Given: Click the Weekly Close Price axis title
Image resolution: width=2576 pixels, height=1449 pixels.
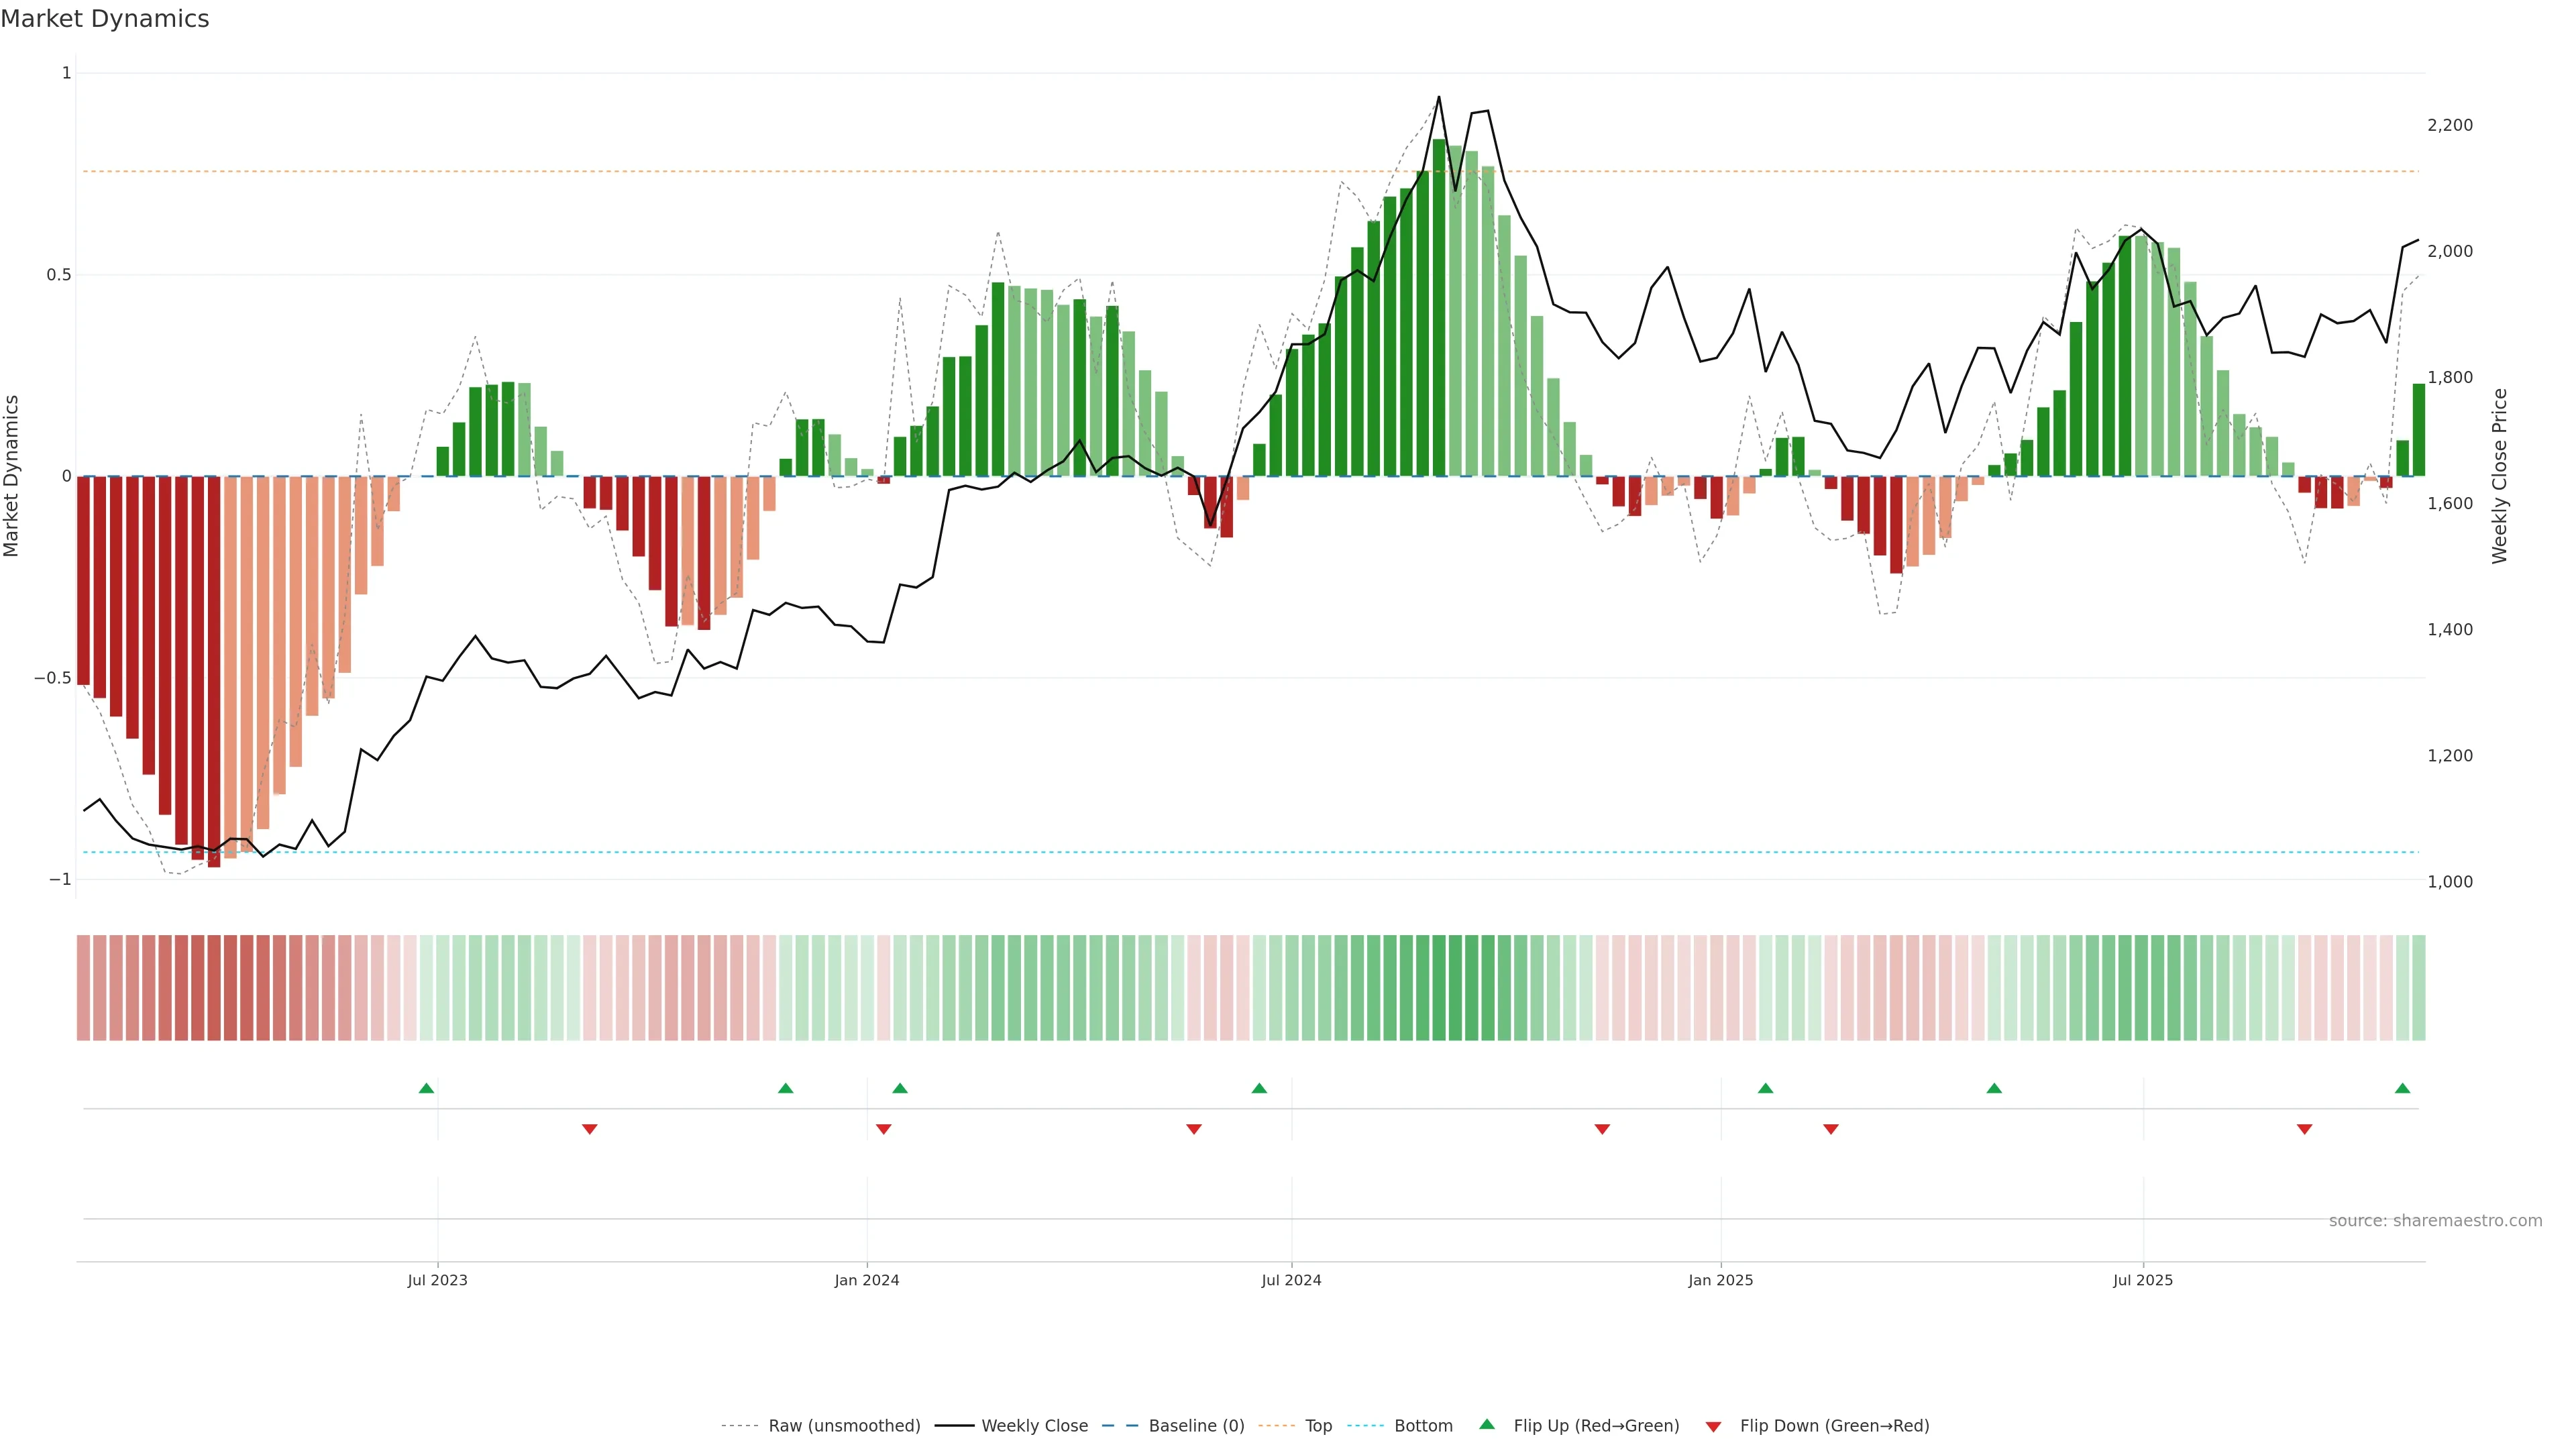Looking at the screenshot, I should click(2499, 476).
